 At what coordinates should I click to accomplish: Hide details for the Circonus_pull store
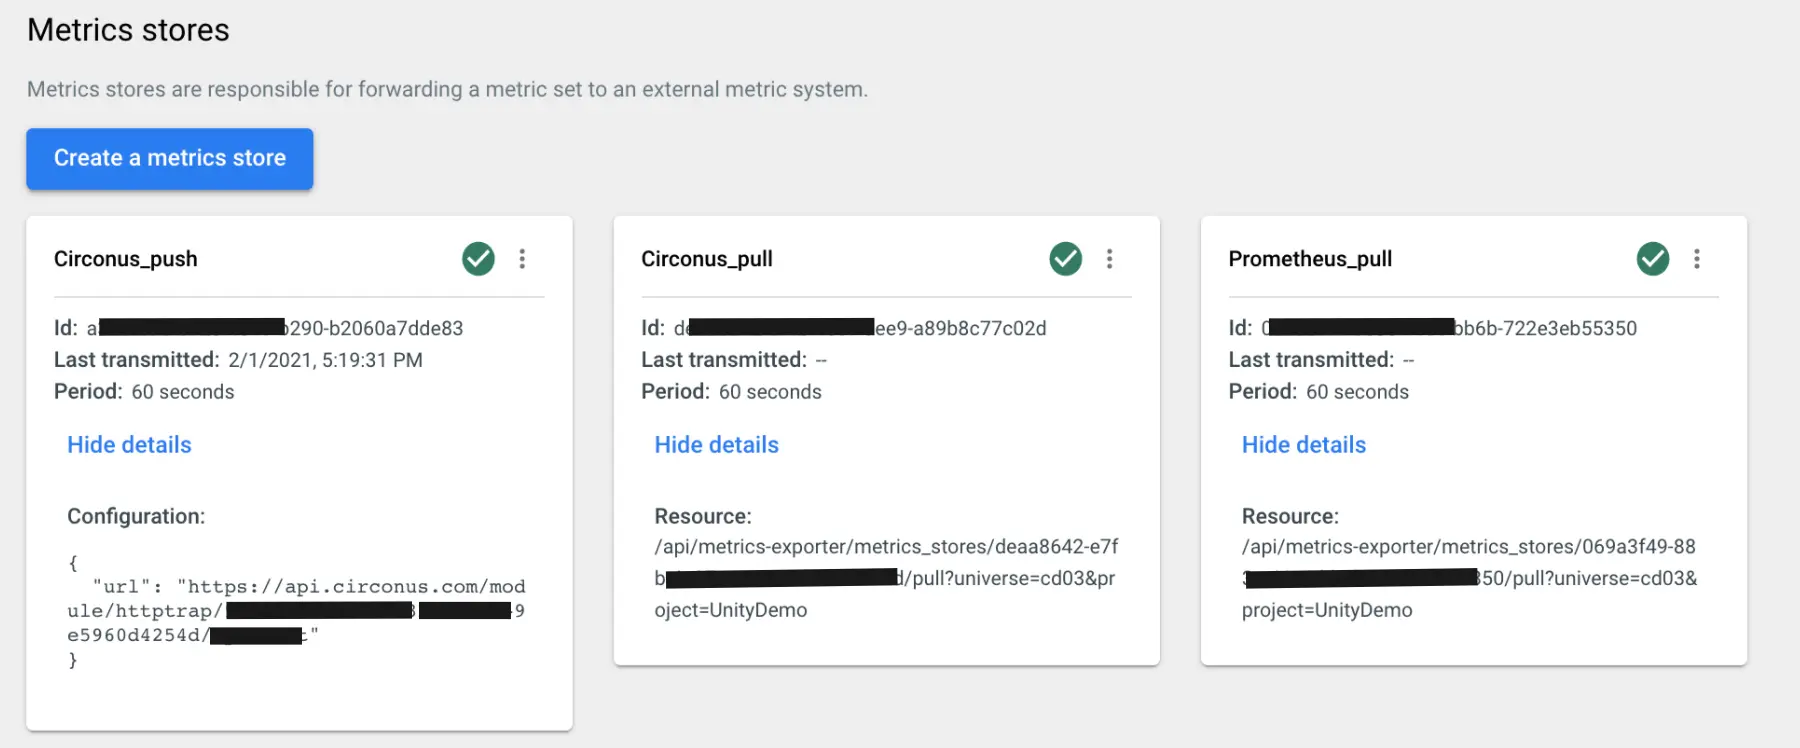click(716, 445)
